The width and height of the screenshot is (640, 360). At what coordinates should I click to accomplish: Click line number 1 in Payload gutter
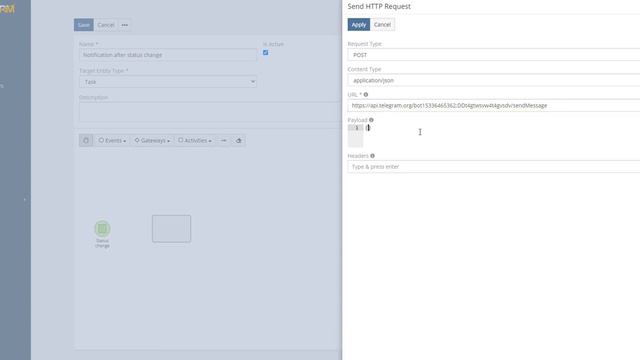pos(356,128)
